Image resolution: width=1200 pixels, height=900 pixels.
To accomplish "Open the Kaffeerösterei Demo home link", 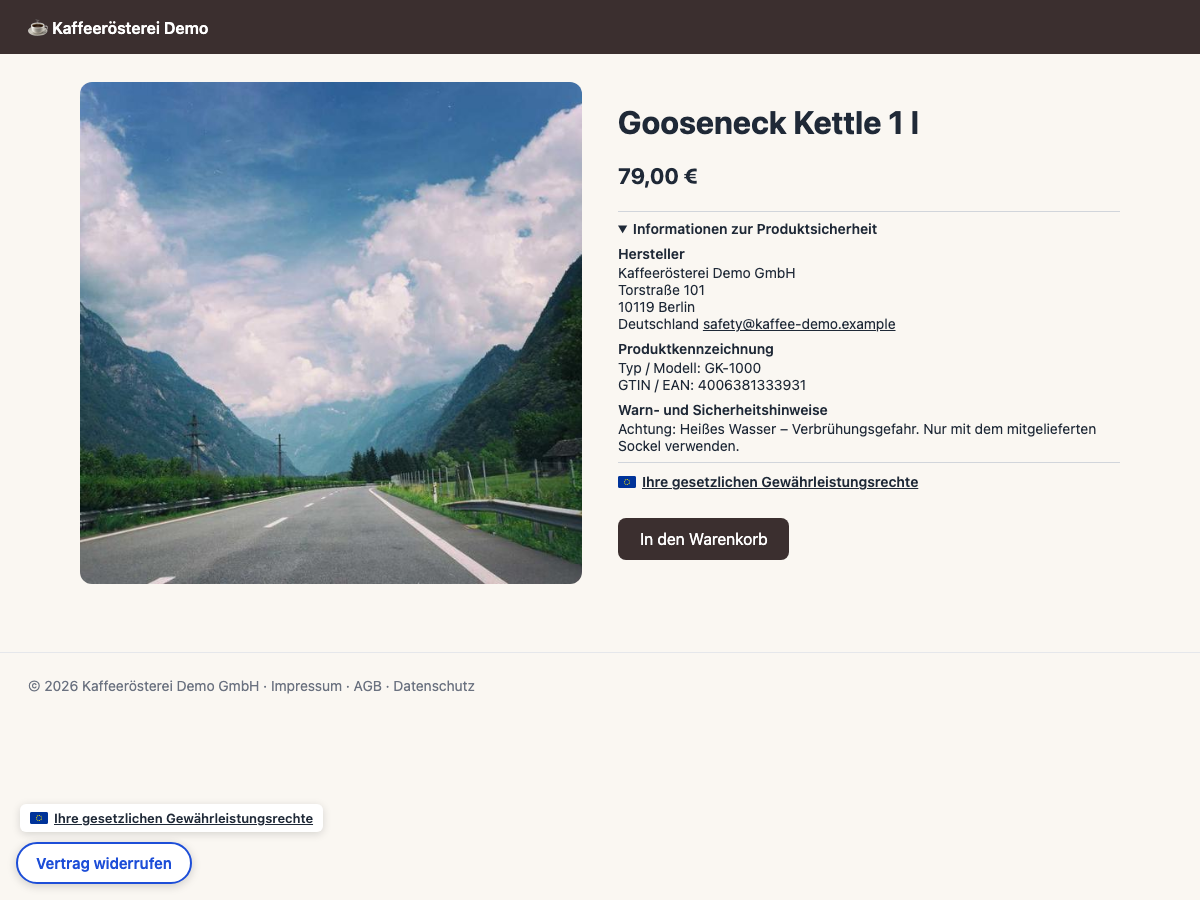I will 118,28.
